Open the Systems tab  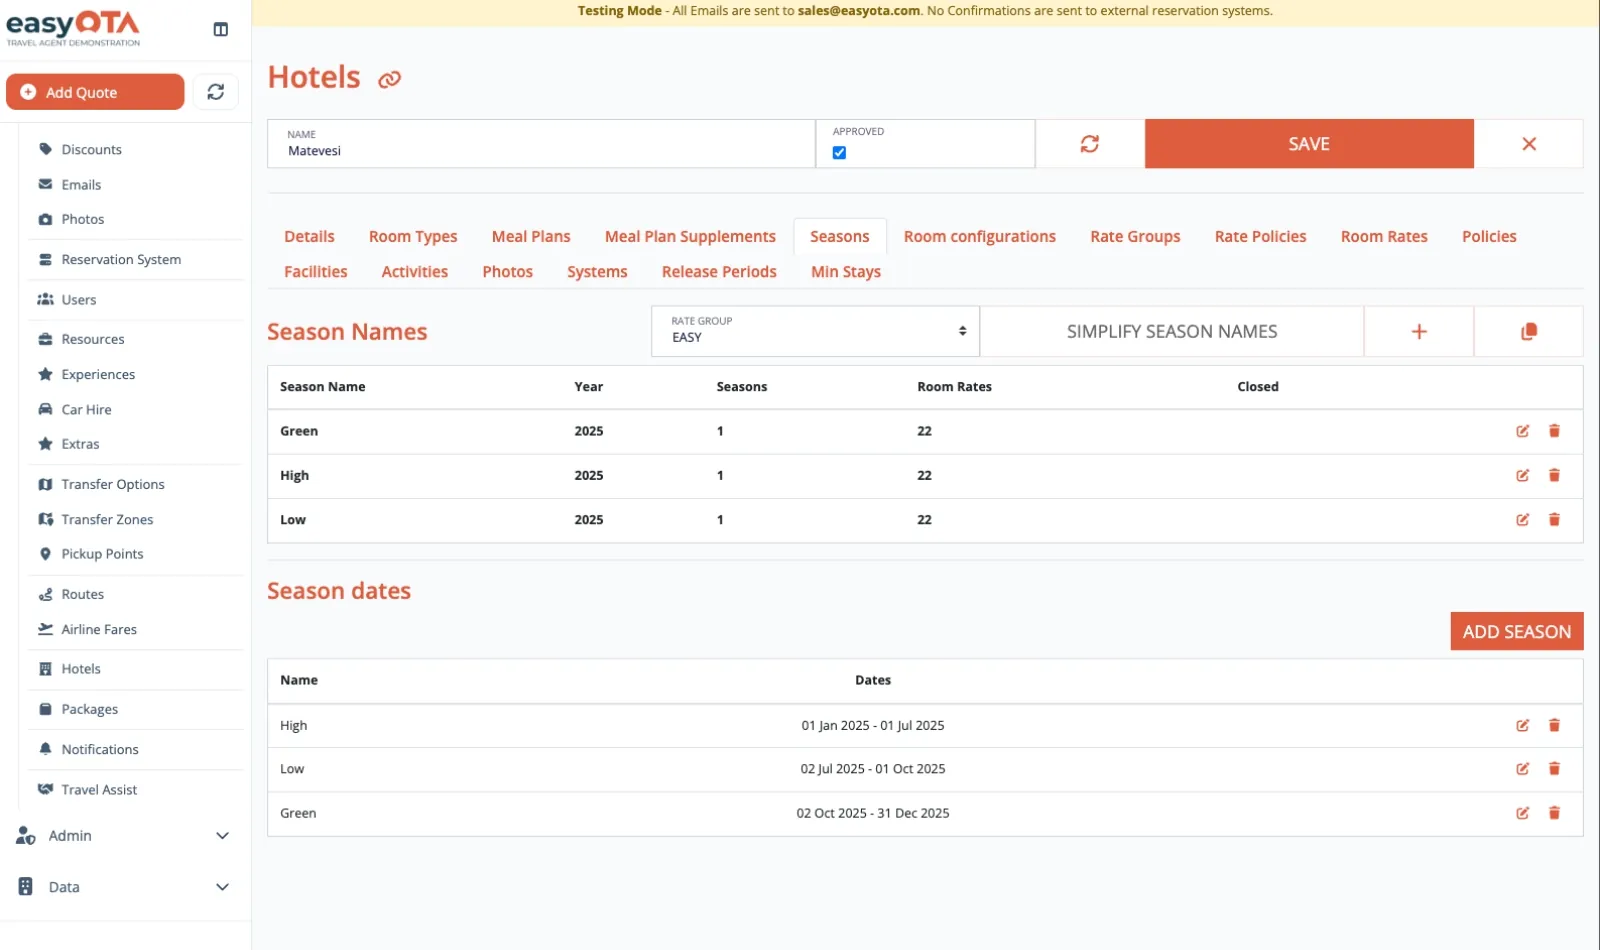point(597,271)
